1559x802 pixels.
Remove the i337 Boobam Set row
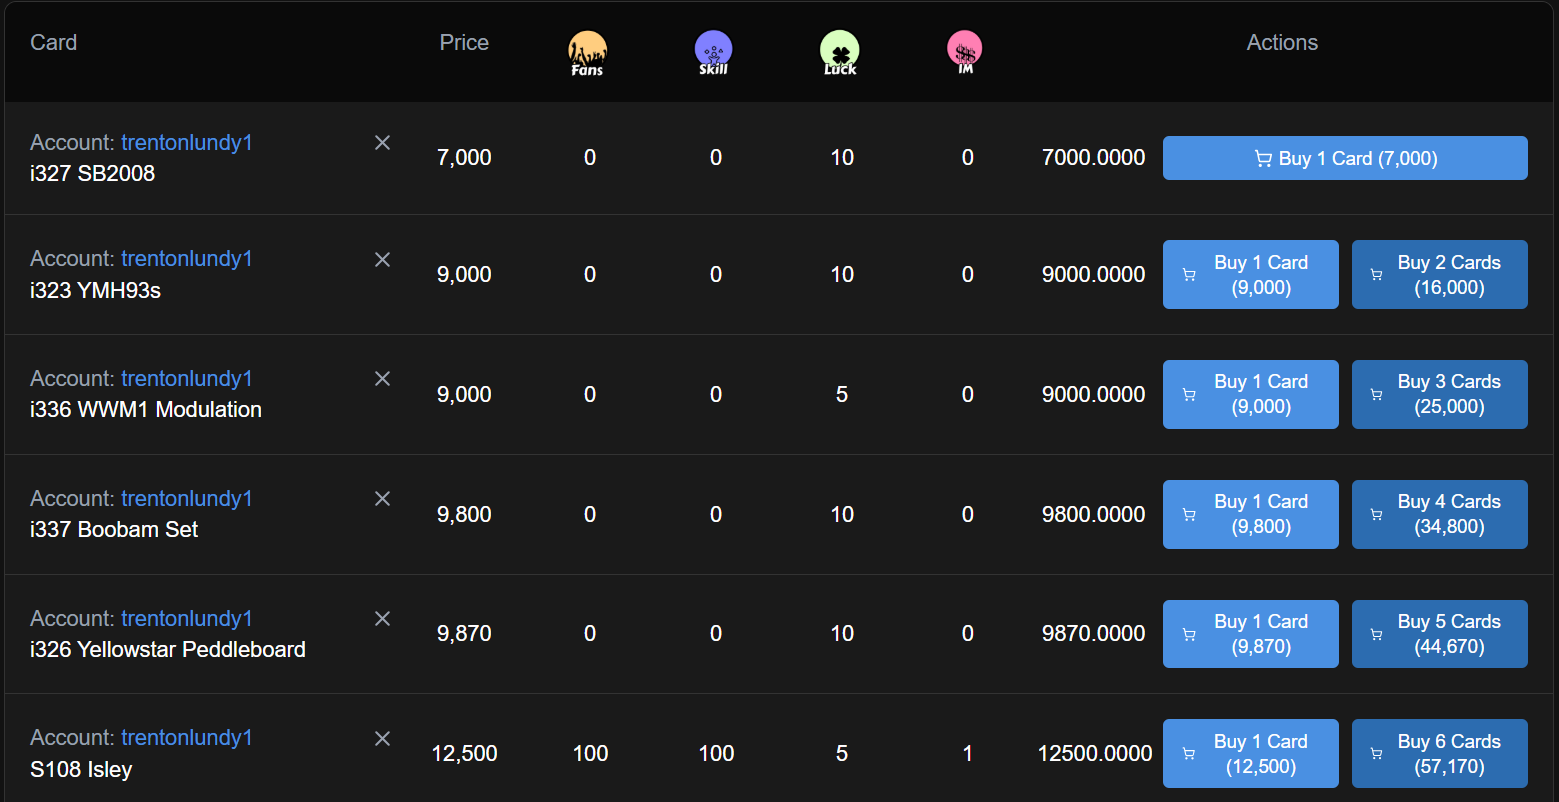[382, 498]
